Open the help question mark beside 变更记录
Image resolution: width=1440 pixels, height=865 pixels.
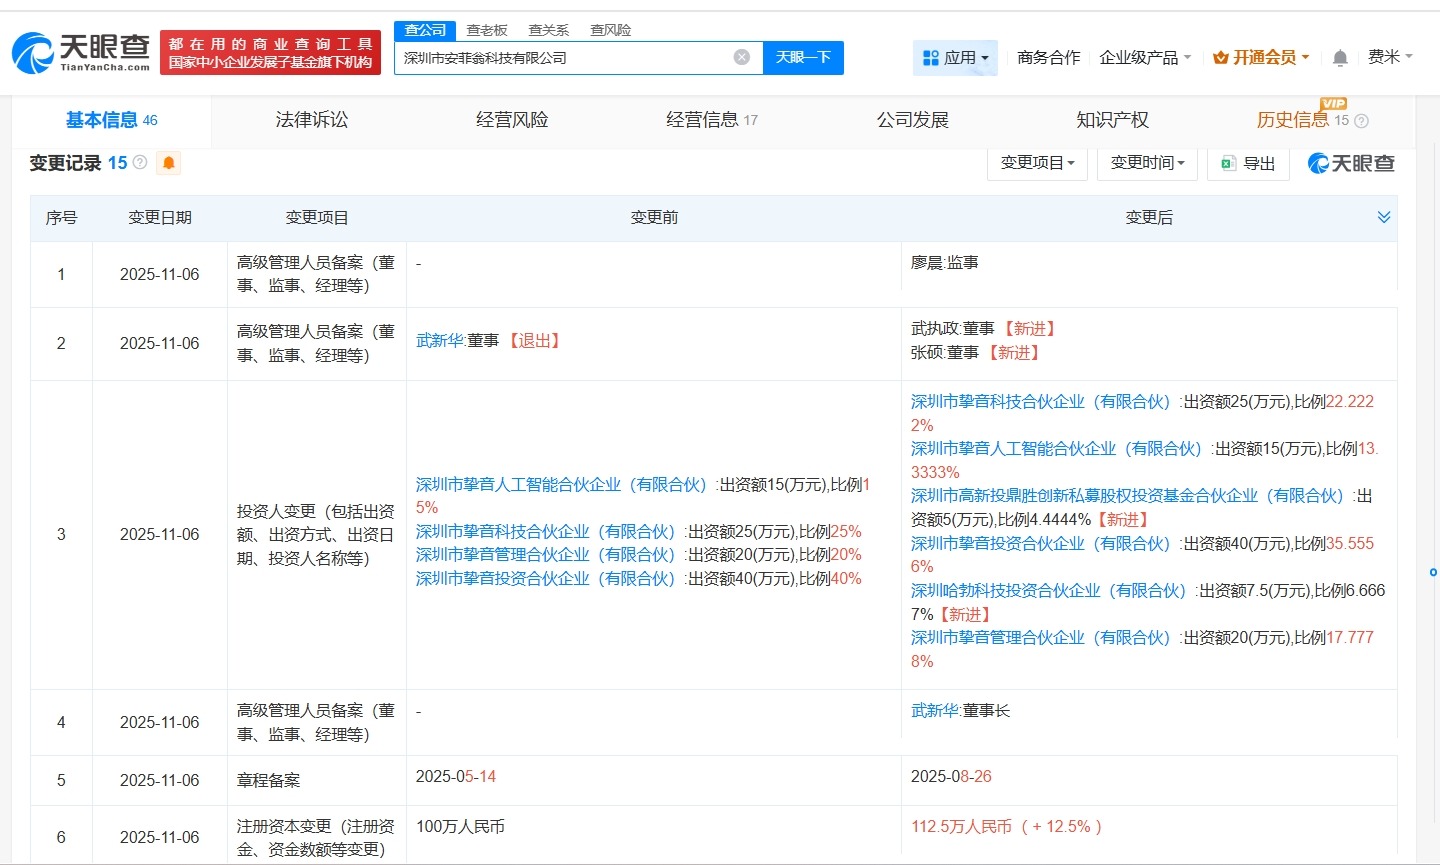click(x=141, y=162)
